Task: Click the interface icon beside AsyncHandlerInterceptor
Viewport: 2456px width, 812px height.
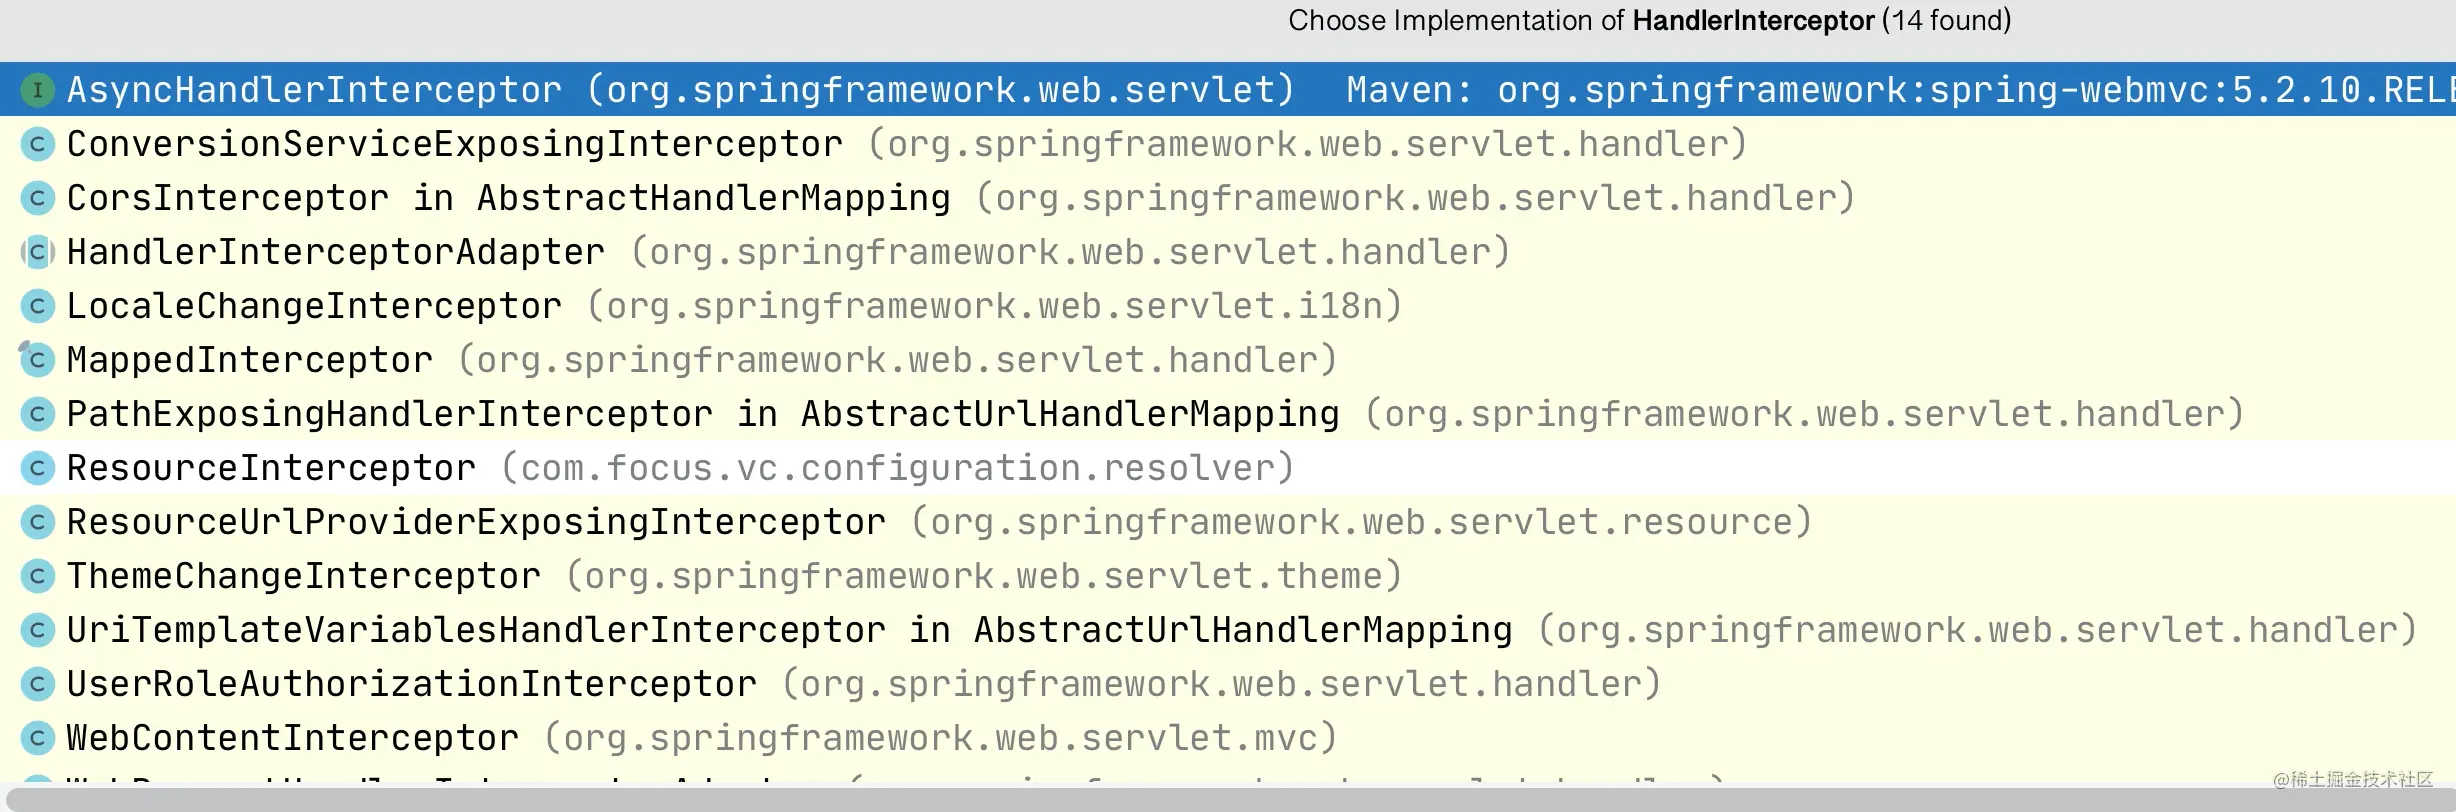Action: (37, 90)
